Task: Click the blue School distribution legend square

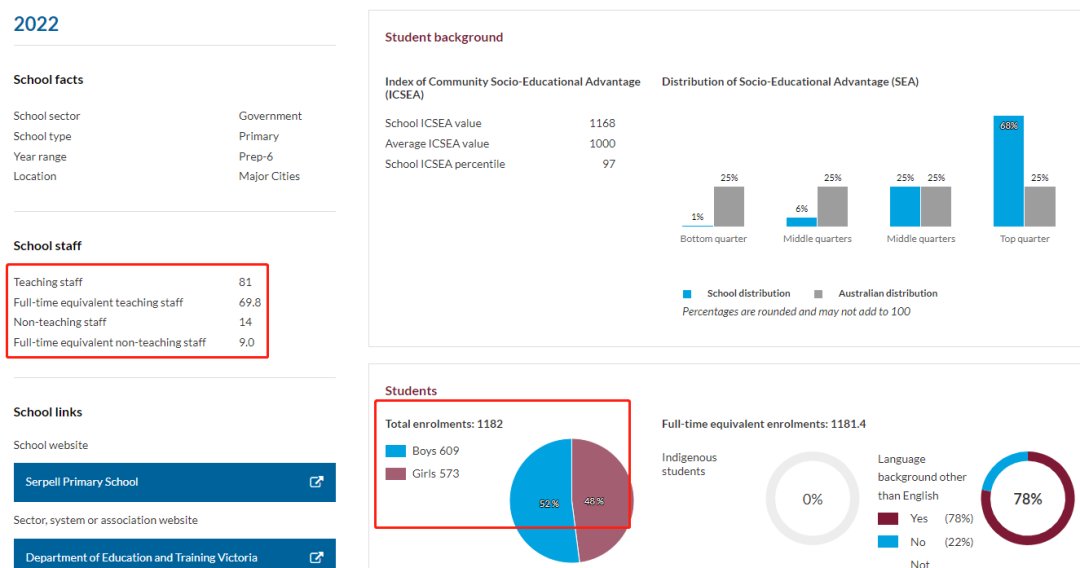Action: (x=687, y=294)
